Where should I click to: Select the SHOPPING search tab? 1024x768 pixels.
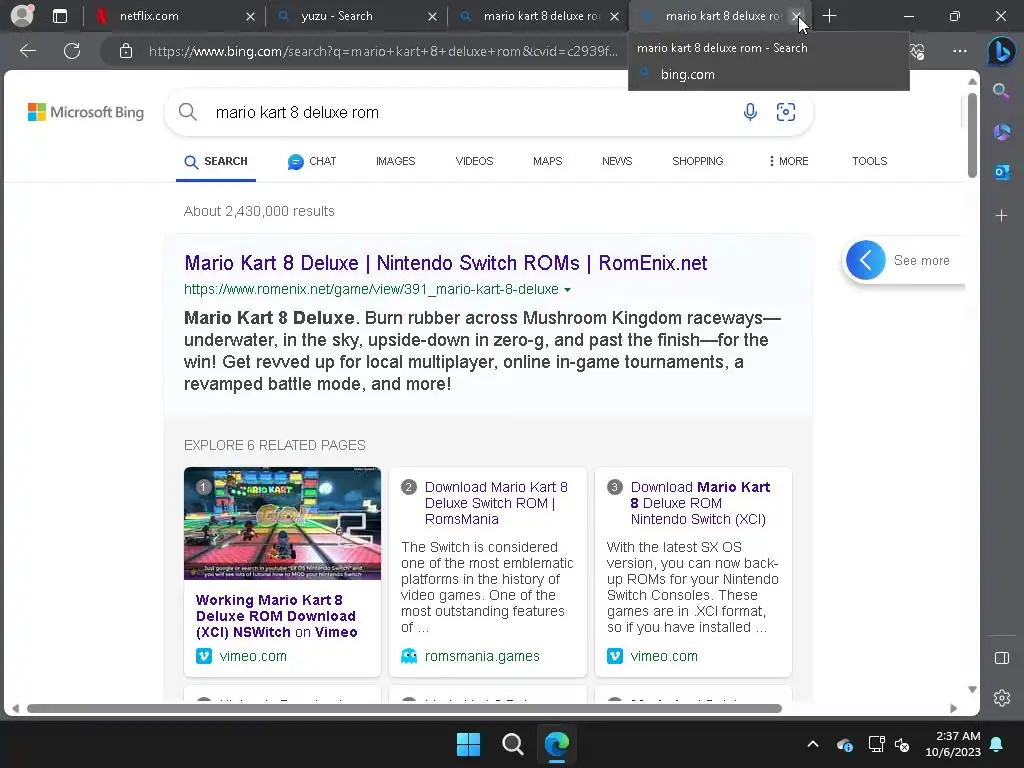(697, 161)
